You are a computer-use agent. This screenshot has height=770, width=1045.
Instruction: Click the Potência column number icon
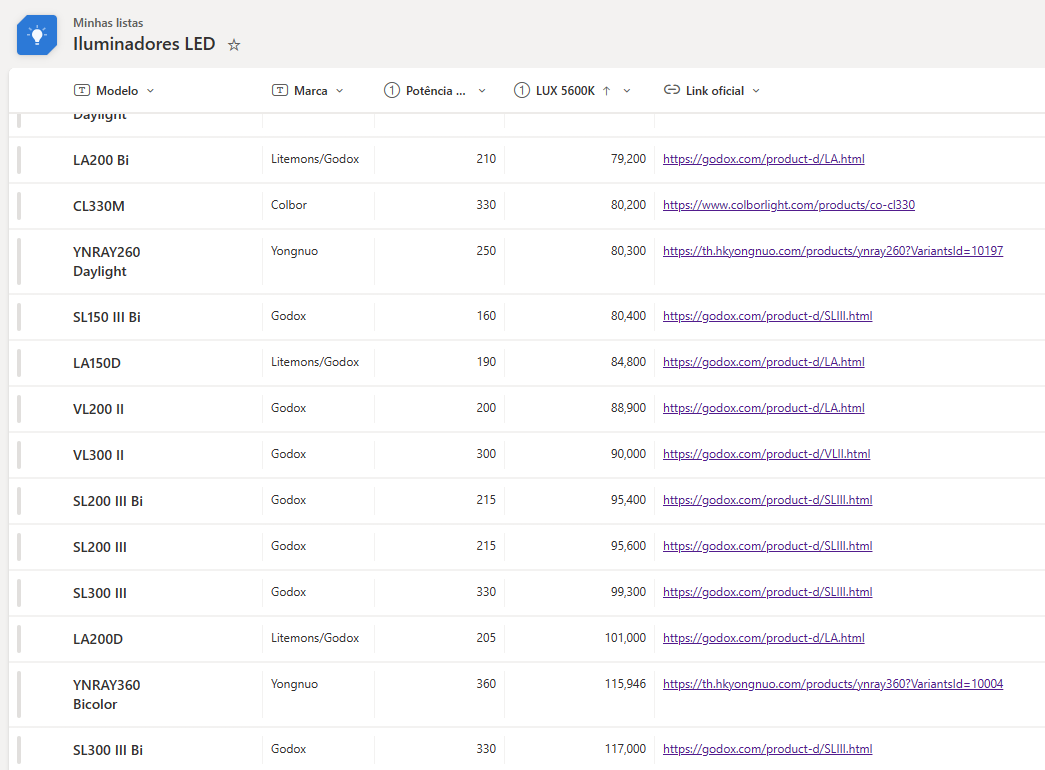click(392, 90)
